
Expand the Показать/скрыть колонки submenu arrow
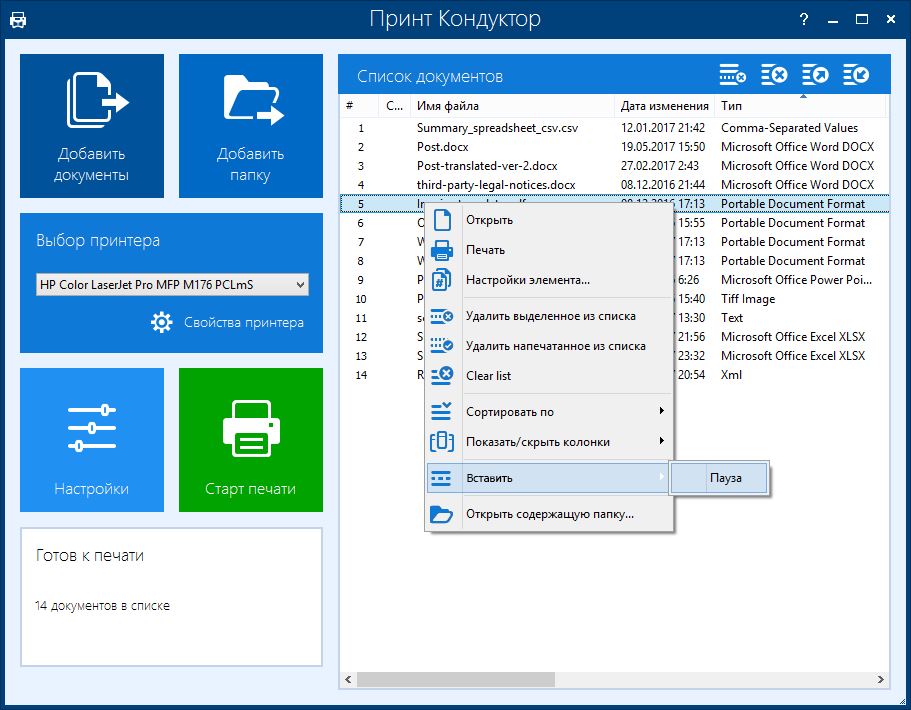click(x=661, y=441)
